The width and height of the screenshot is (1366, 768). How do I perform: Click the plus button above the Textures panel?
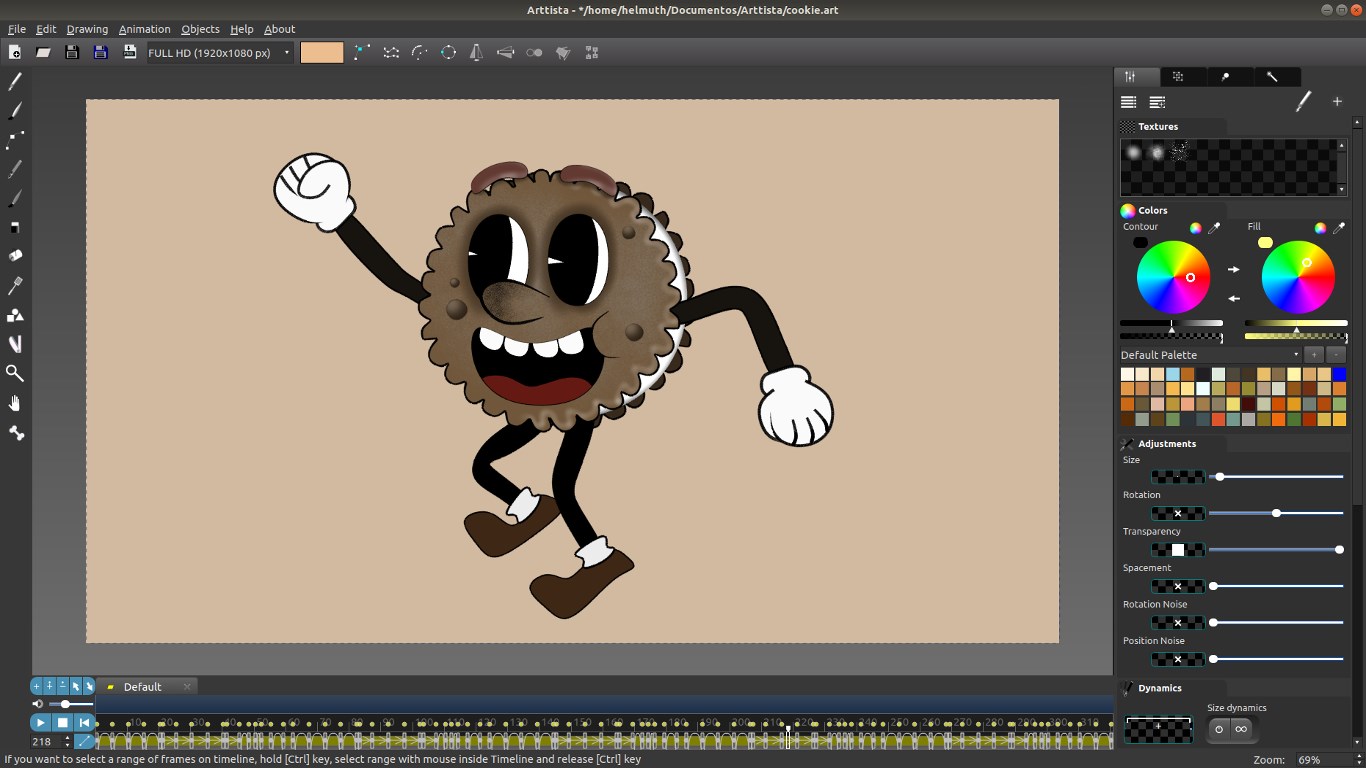click(1337, 101)
